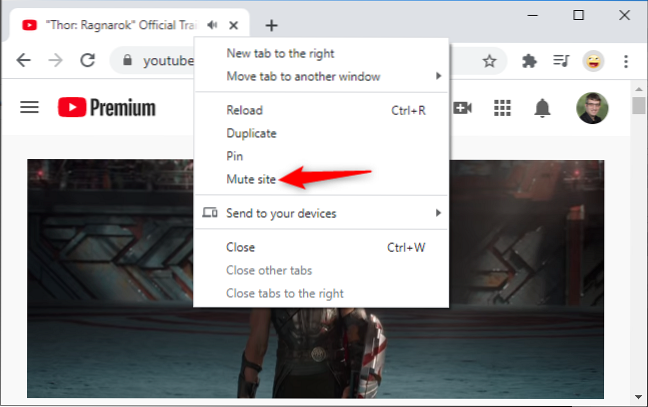Image resolution: width=648 pixels, height=407 pixels.
Task: Choose Pin in the tab menu
Action: coord(236,156)
